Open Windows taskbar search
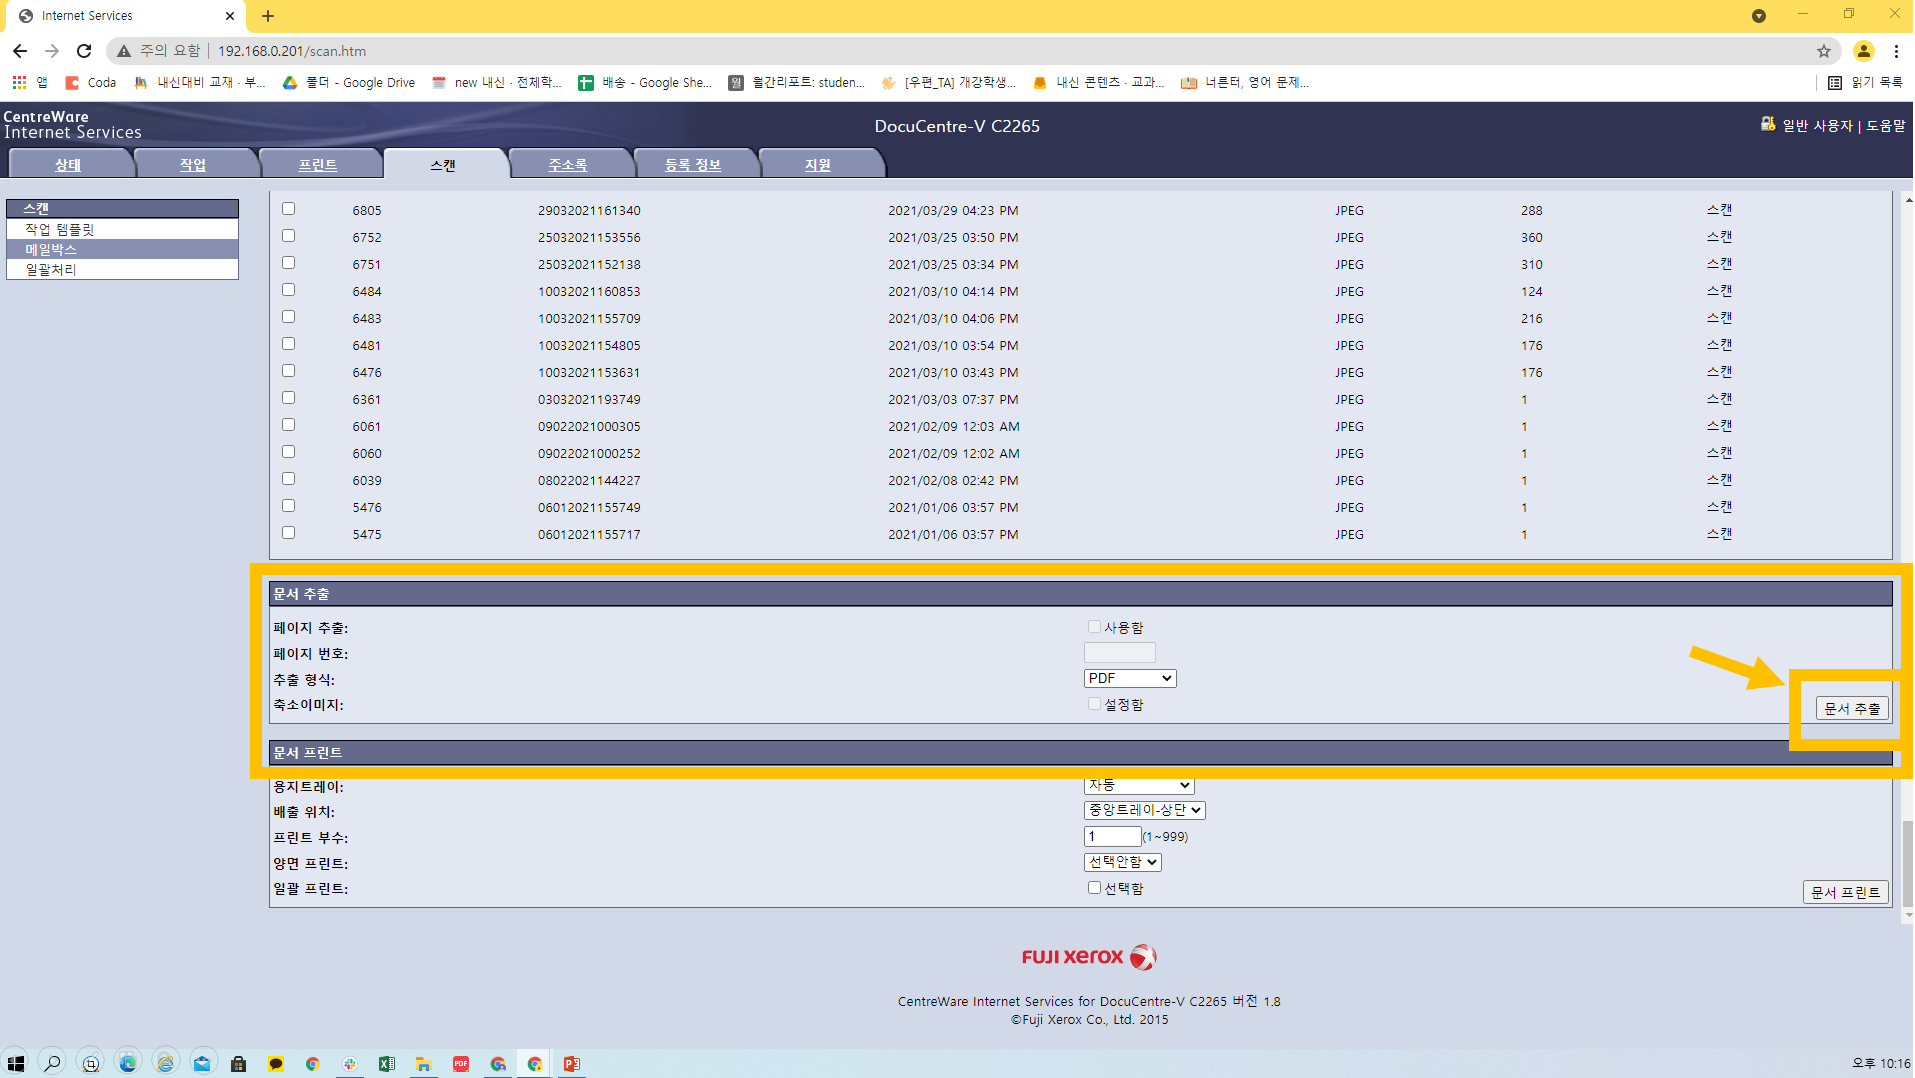 tap(53, 1063)
